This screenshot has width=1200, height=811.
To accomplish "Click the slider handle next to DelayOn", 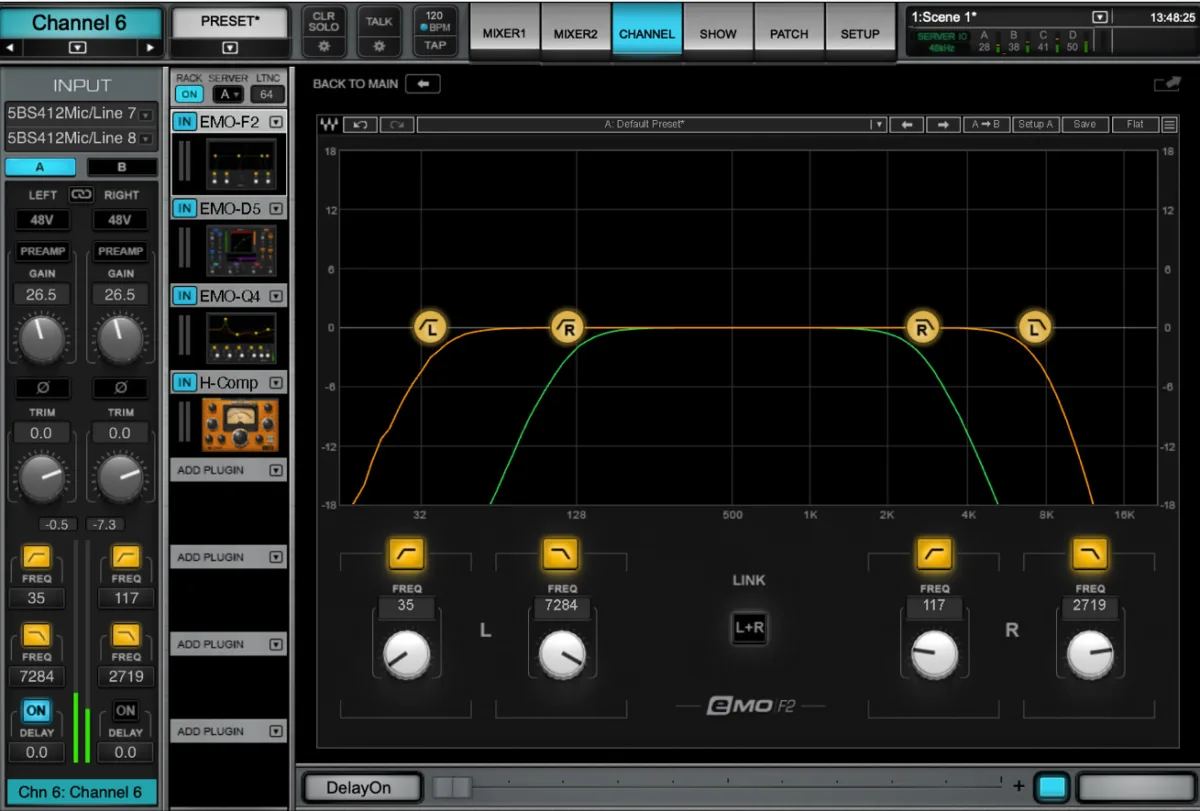I will pos(452,787).
